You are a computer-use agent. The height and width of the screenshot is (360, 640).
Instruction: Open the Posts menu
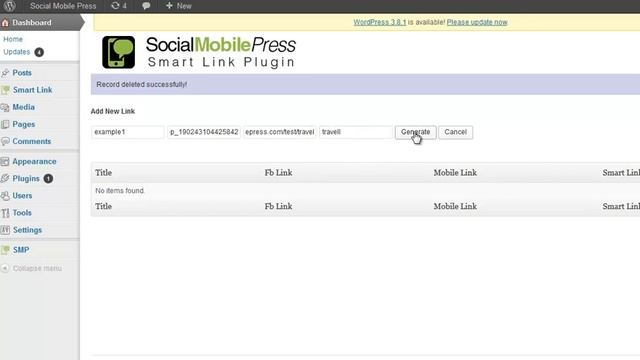pyautogui.click(x=22, y=73)
